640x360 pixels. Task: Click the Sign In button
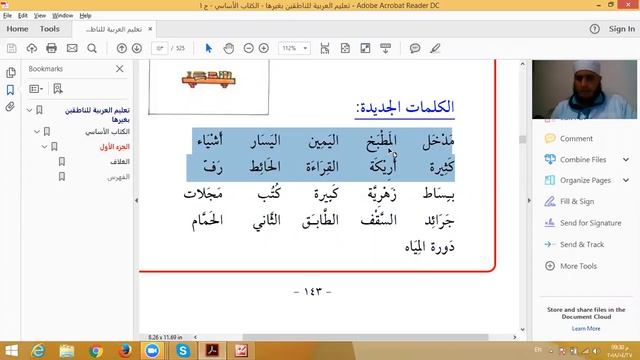622,29
